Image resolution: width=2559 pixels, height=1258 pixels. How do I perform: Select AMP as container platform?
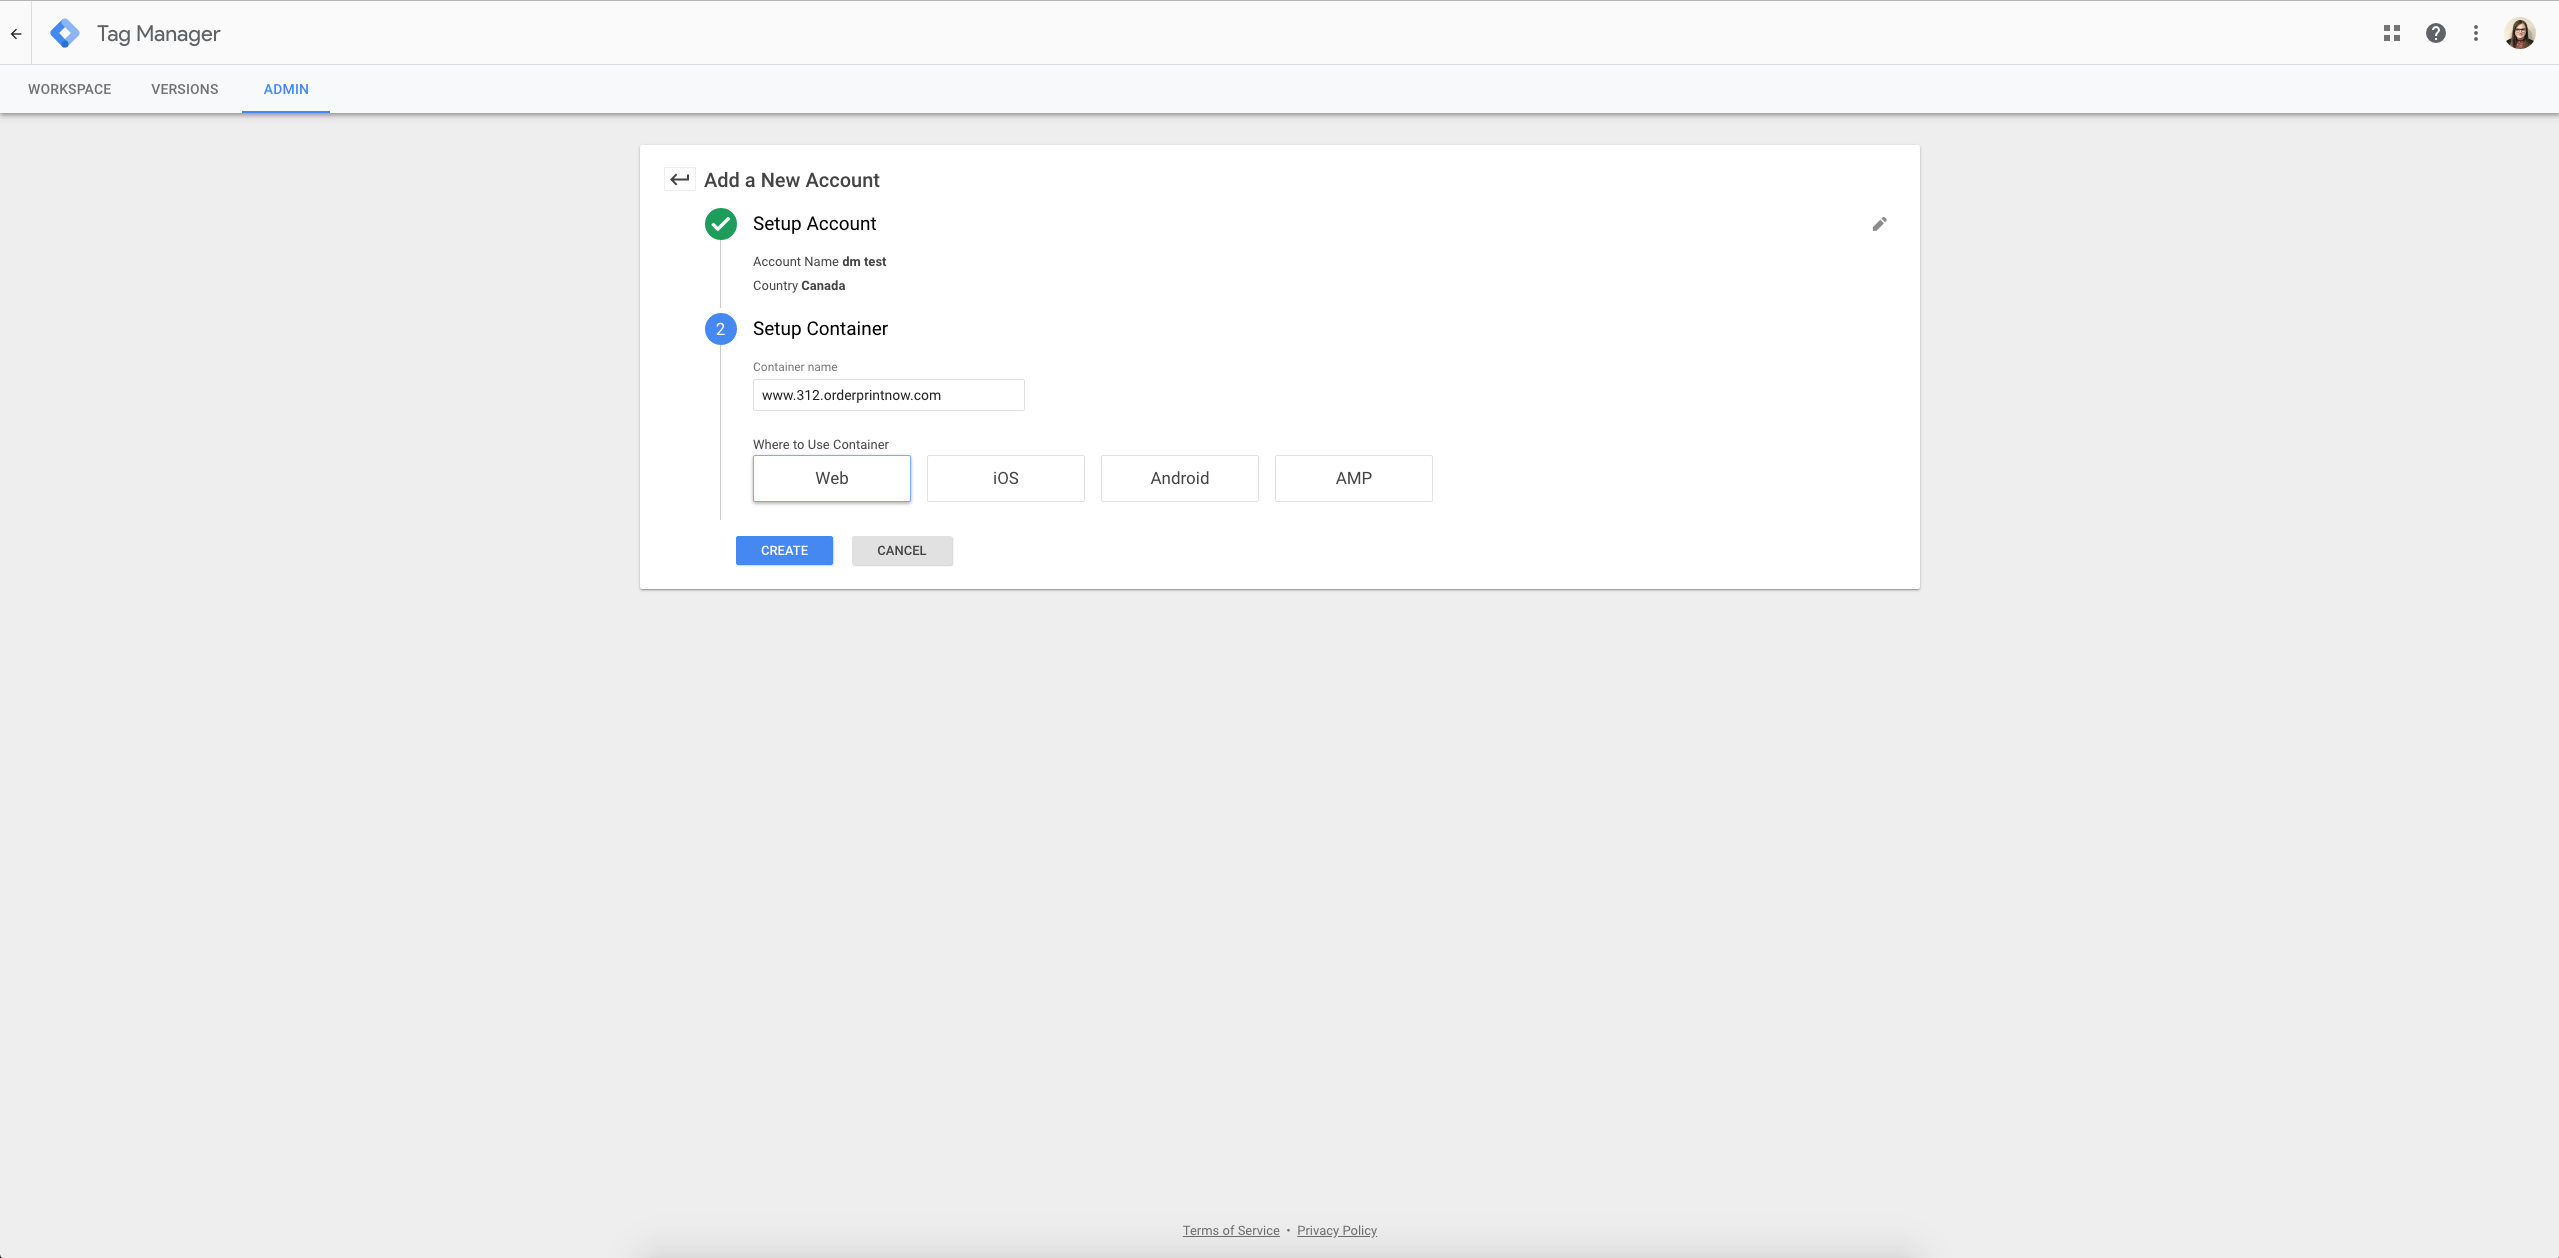coord(1353,478)
